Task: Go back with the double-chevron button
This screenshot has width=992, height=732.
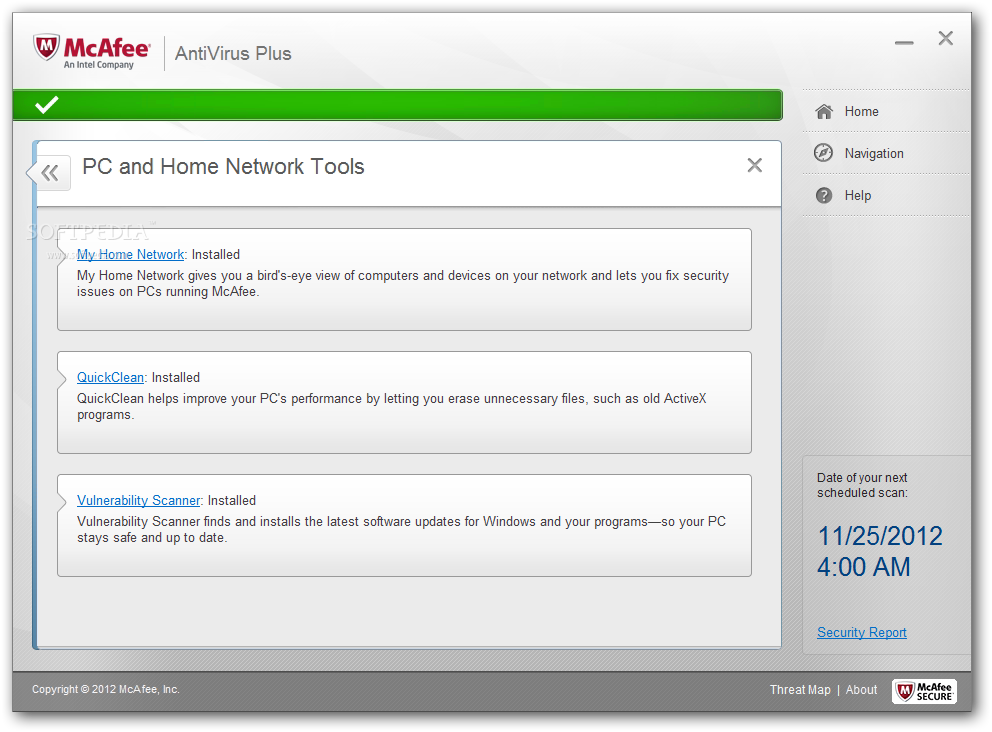Action: coord(50,173)
